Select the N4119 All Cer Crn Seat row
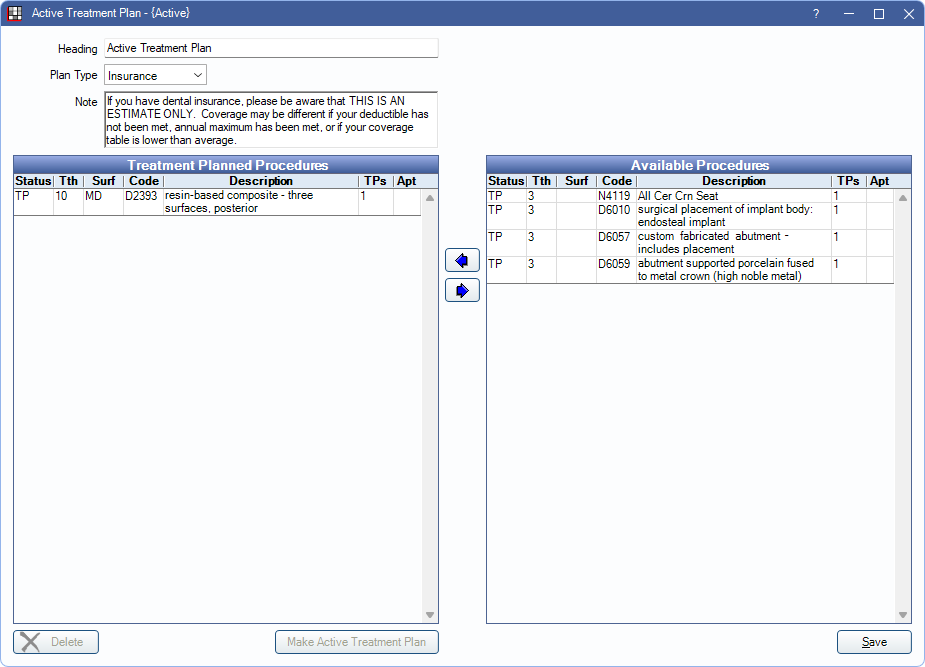 coord(690,196)
